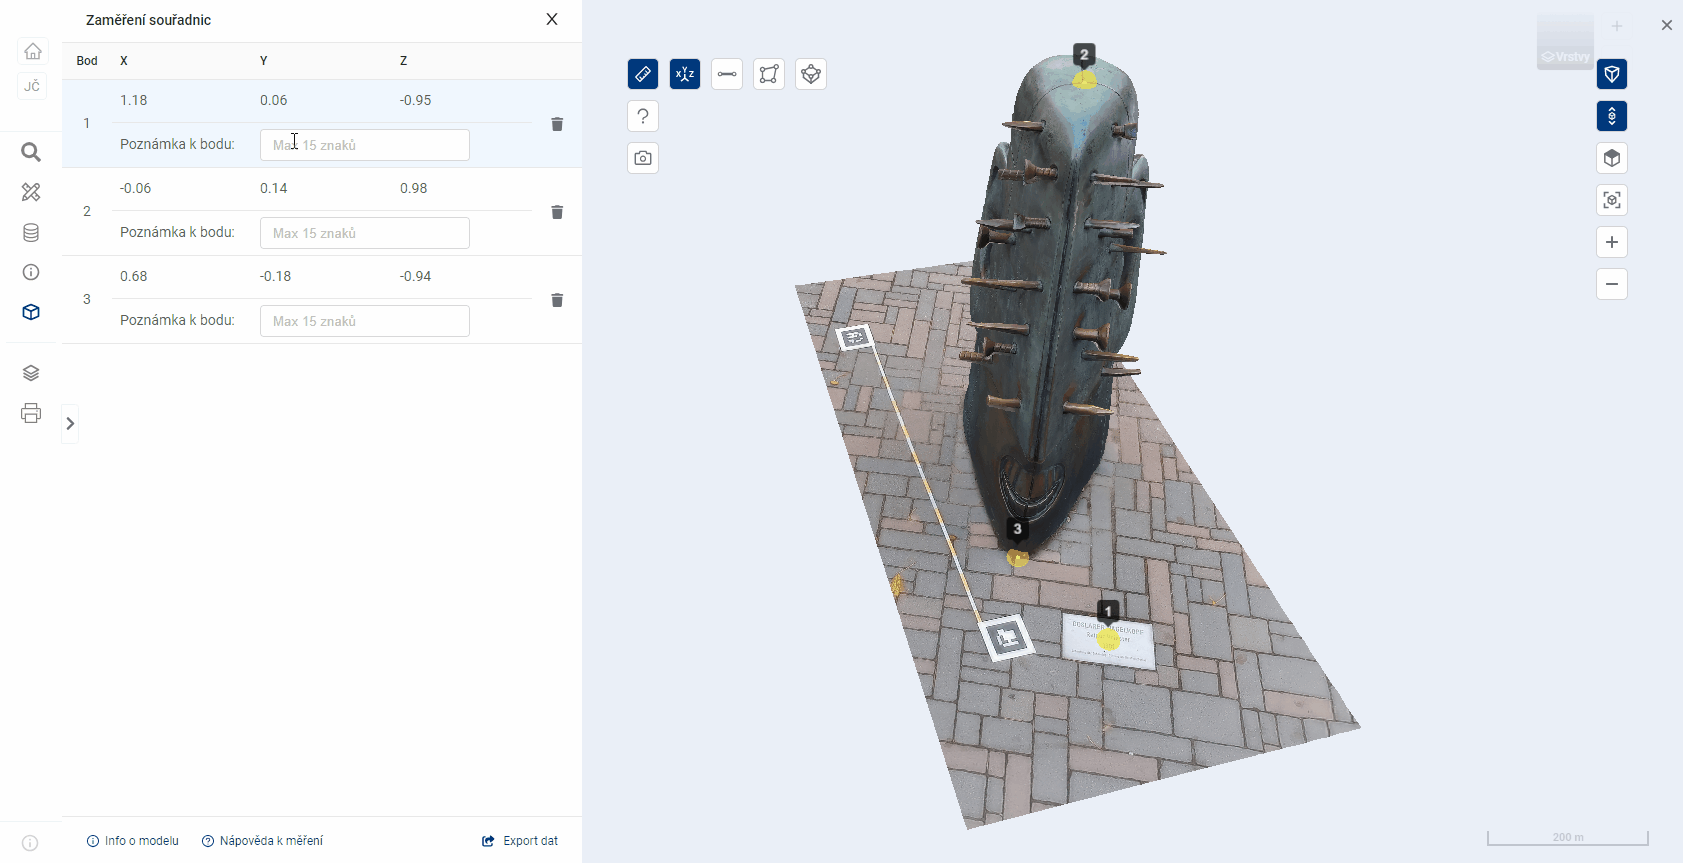This screenshot has width=1683, height=863.
Task: Select the XYZ coordinate measurement tool
Action: (x=685, y=74)
